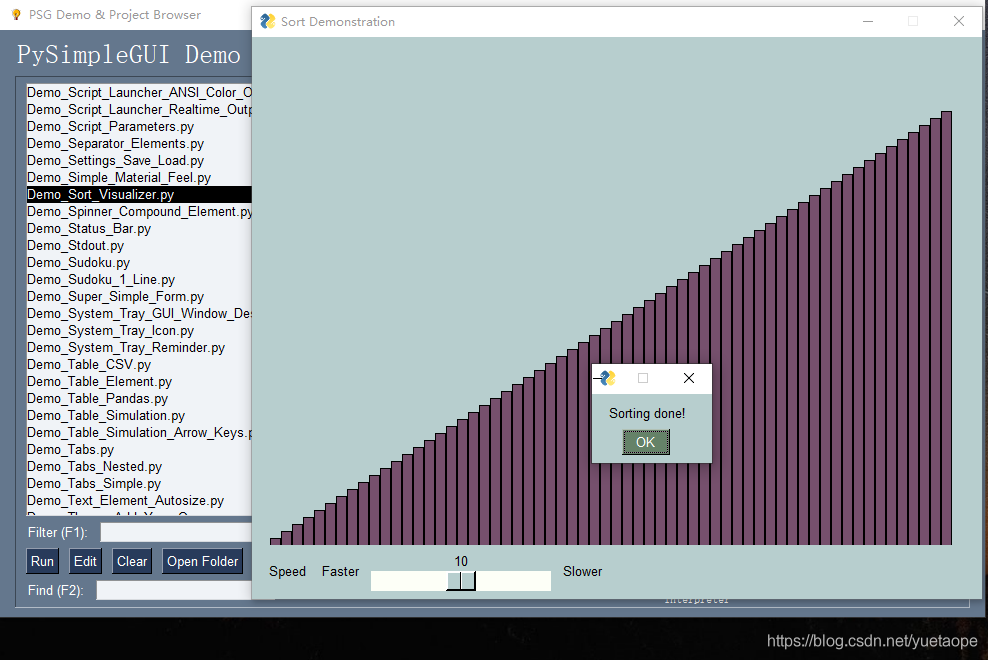Select Demo_System_Tray_GUI_Window entry
This screenshot has width=988, height=660.
[139, 313]
